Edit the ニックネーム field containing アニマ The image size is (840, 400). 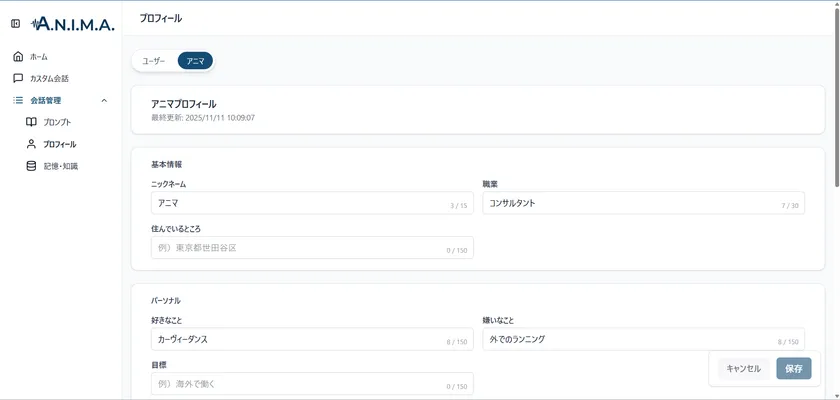[x=312, y=203]
